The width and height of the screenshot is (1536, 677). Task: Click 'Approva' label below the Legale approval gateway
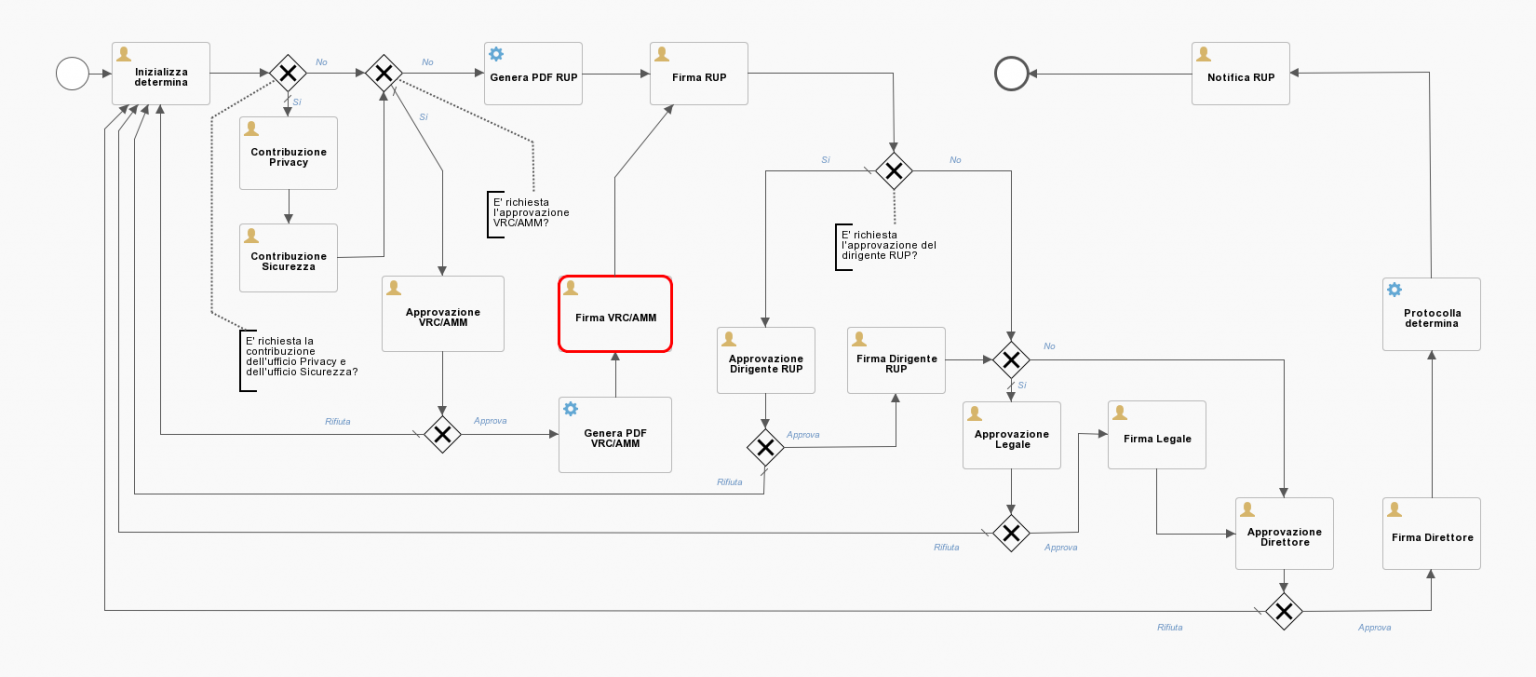click(1061, 548)
